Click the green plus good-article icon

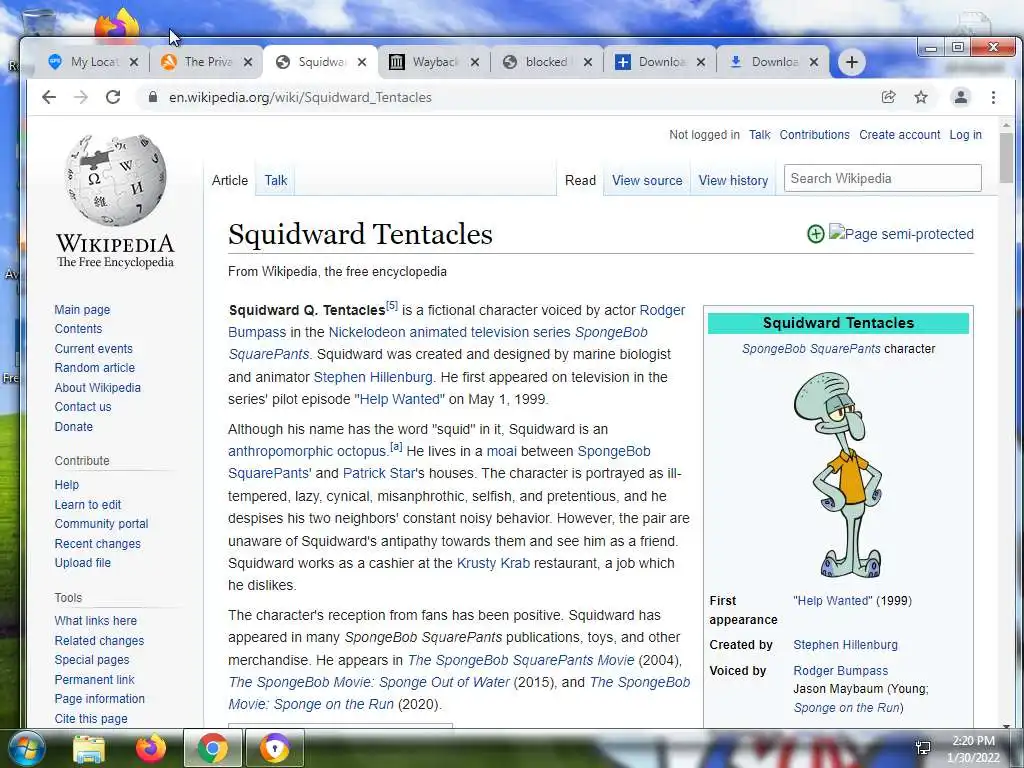click(816, 234)
